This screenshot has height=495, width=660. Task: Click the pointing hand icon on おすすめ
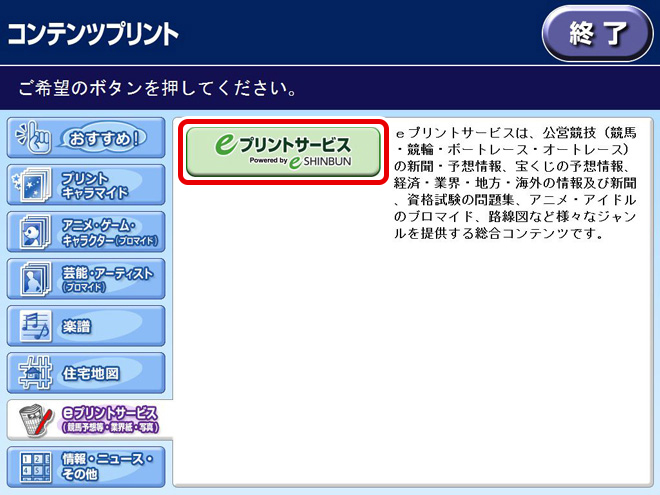click(x=34, y=137)
